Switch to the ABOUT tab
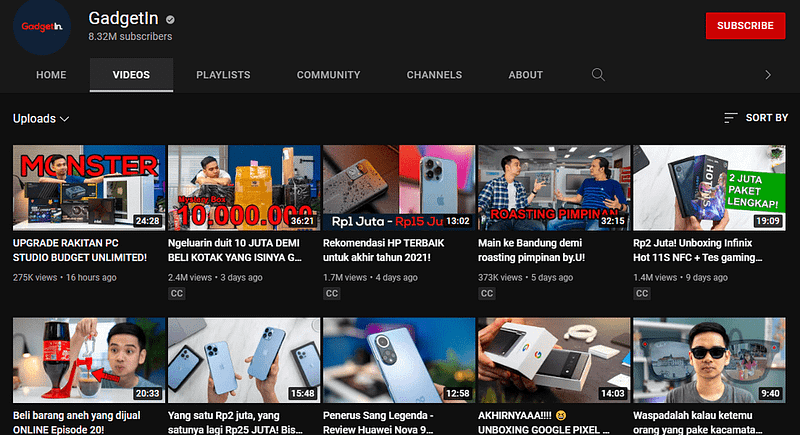This screenshot has width=800, height=435. tap(526, 75)
